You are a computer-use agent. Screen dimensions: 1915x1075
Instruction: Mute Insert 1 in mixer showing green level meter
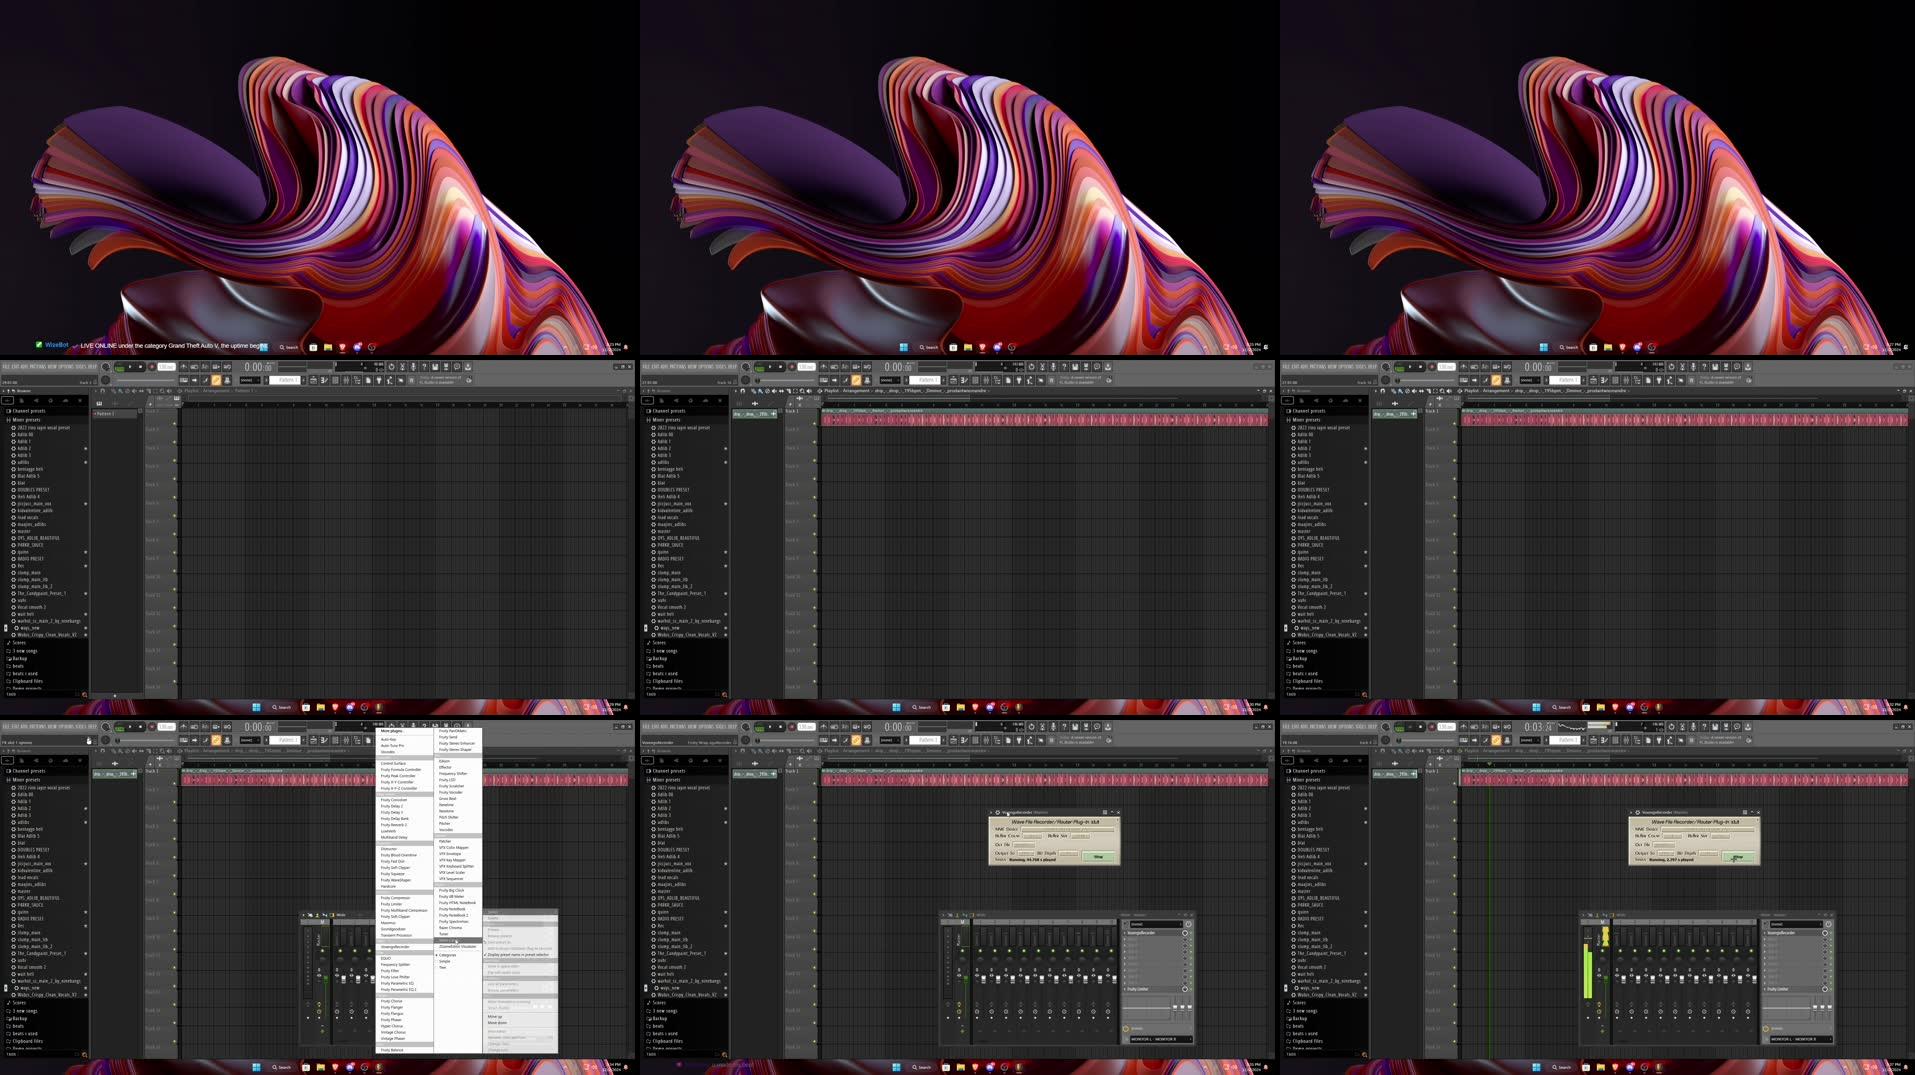[x=1620, y=951]
